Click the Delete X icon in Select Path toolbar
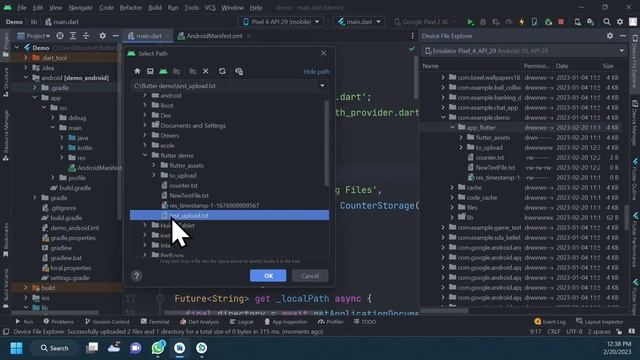 (206, 71)
